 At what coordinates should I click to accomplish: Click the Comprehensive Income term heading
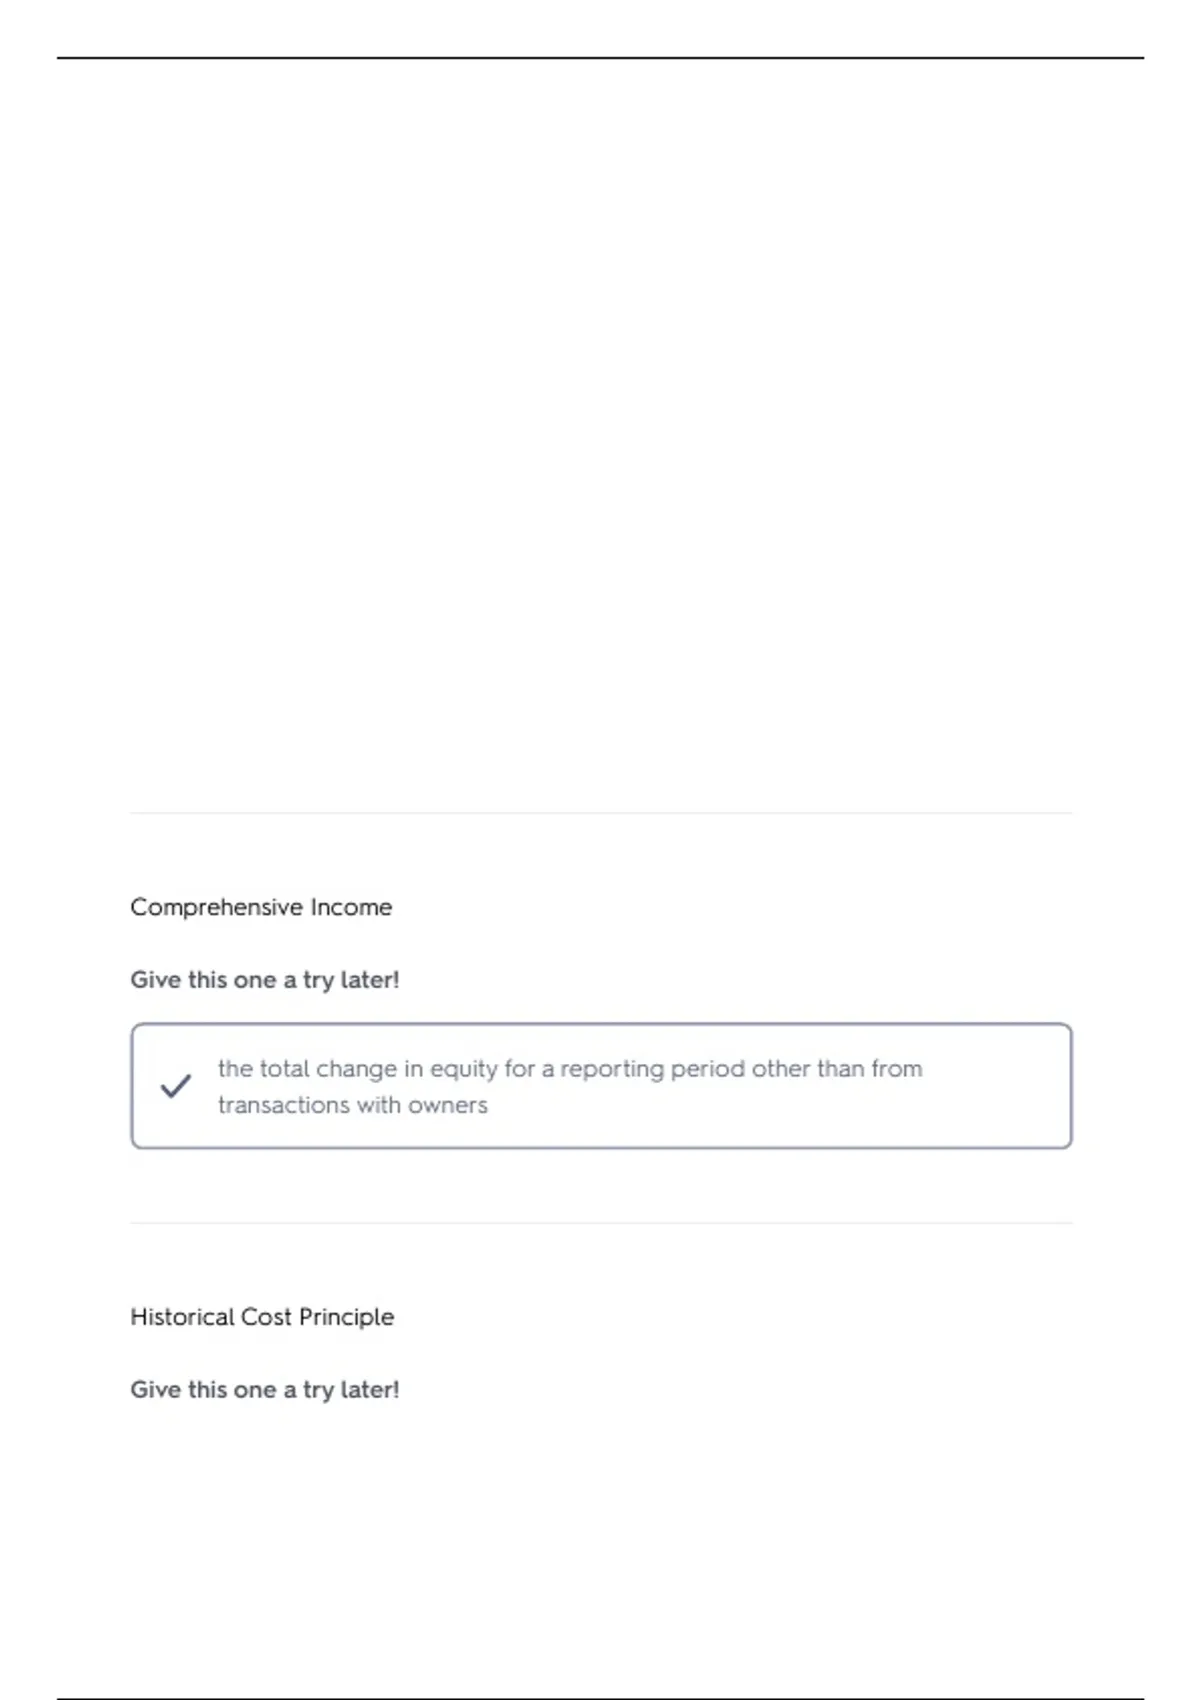coord(261,907)
